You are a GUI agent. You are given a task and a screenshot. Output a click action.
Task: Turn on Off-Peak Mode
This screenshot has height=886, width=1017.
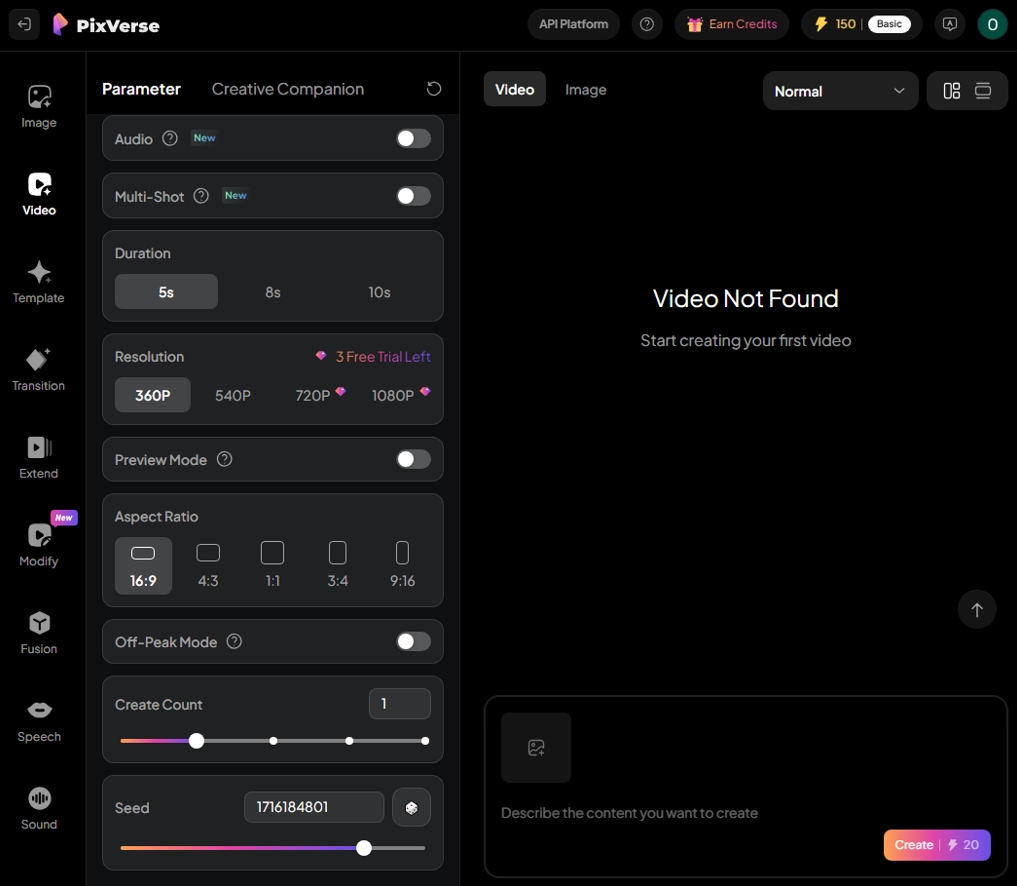(x=413, y=641)
